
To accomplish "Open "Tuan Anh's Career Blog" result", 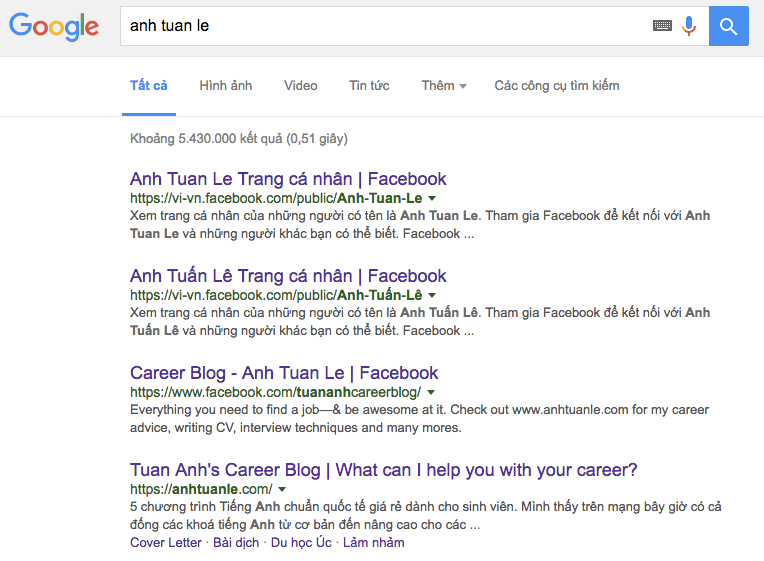I will 383,470.
